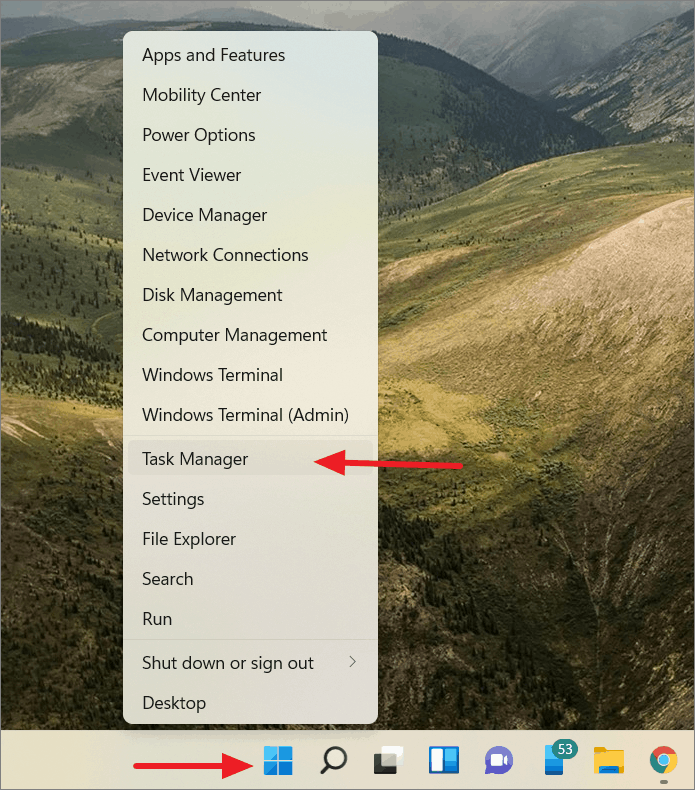Open the taskbar app showing badge 53
This screenshot has width=695, height=790.
pos(557,759)
